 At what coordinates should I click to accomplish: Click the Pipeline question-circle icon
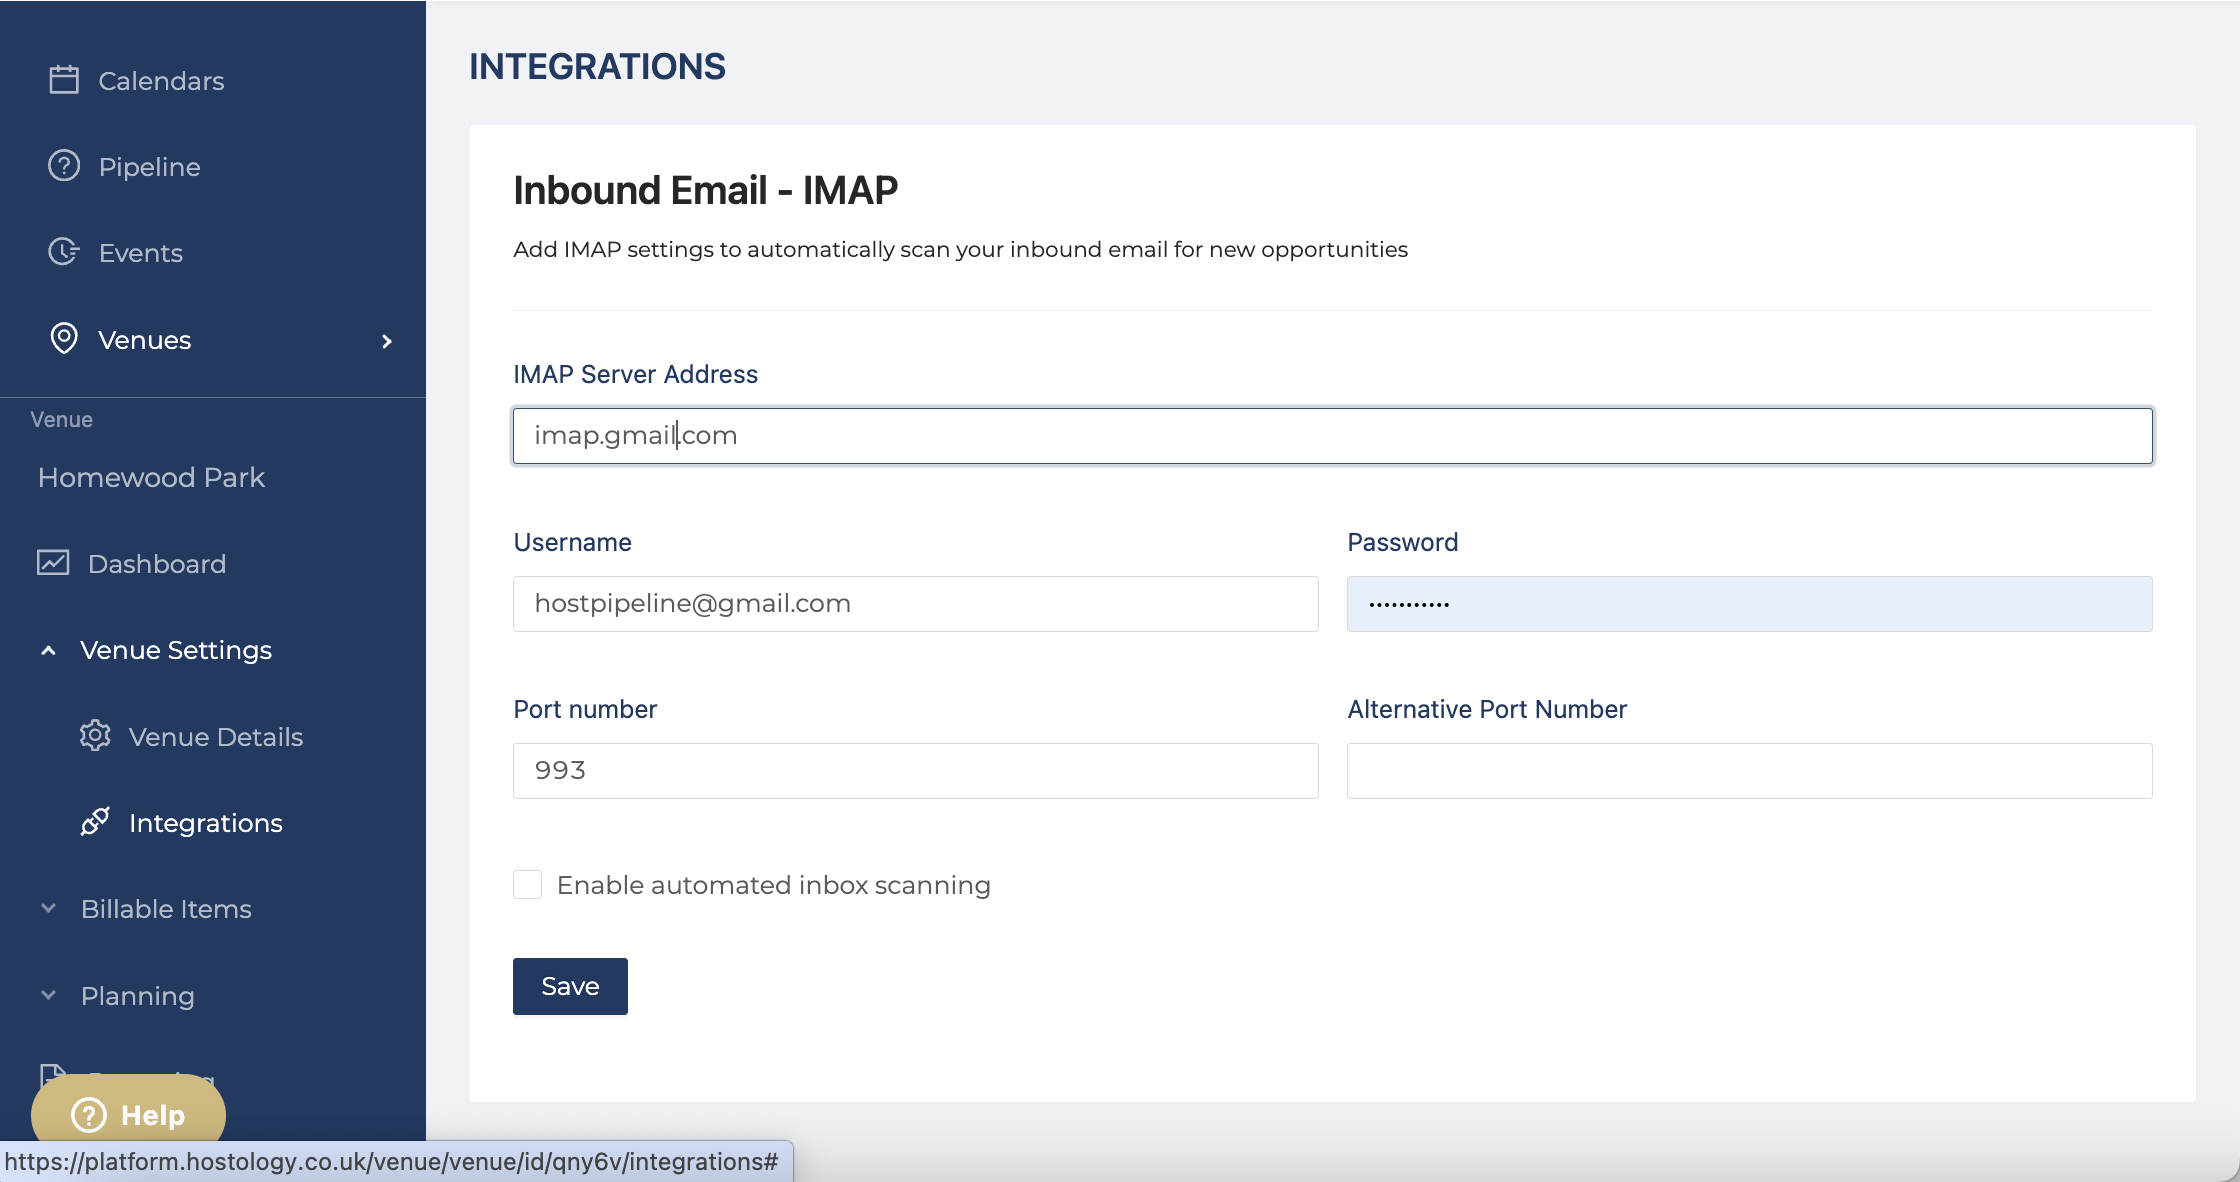coord(64,166)
